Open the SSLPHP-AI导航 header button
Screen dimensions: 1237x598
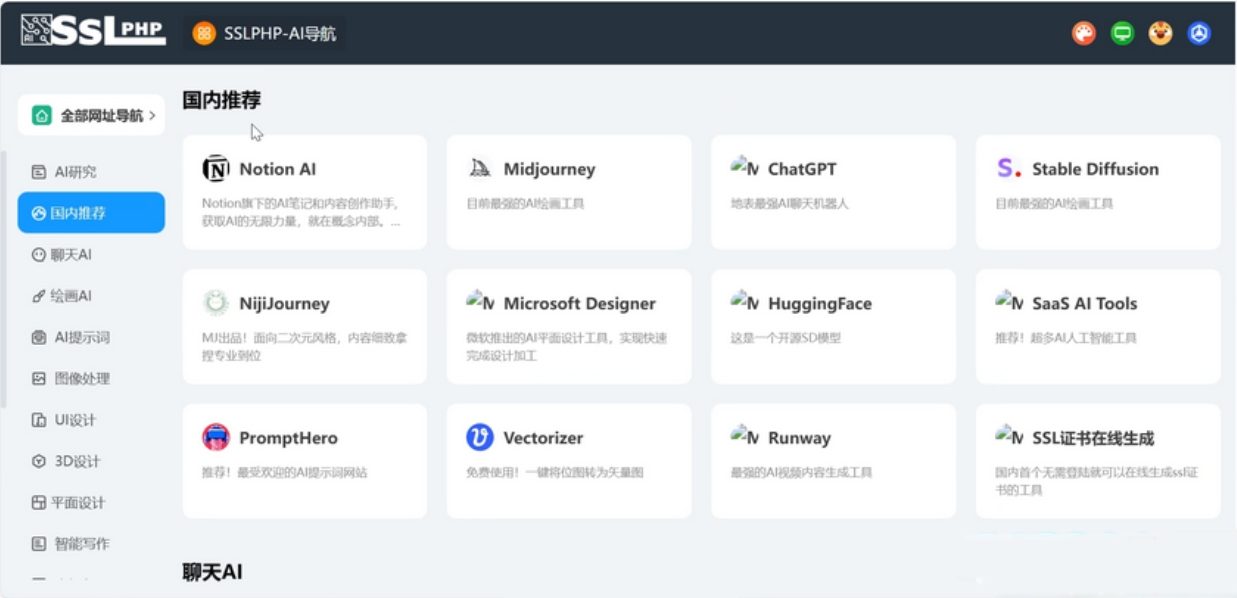click(x=266, y=33)
